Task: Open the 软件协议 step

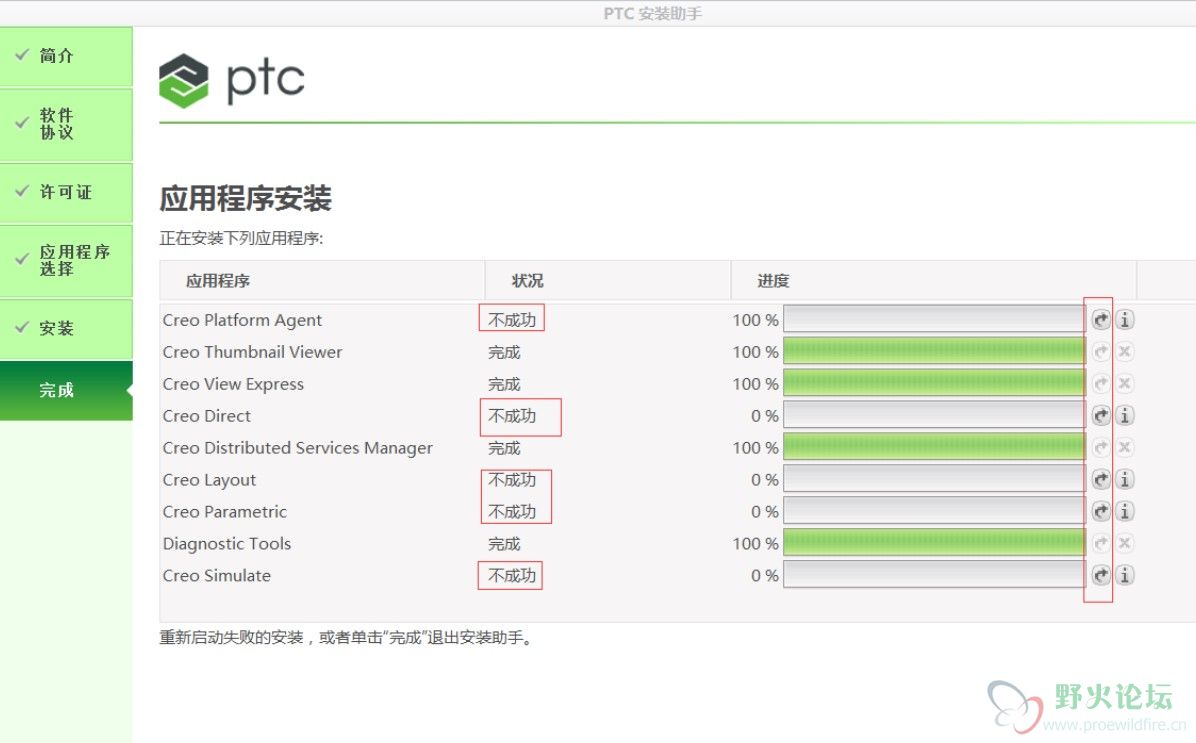Action: (66, 124)
